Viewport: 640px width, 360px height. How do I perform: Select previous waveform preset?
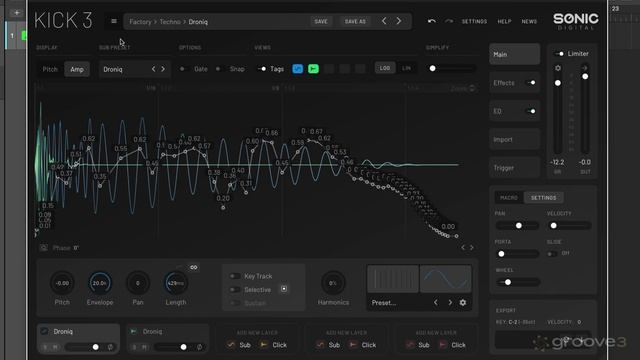coord(436,302)
